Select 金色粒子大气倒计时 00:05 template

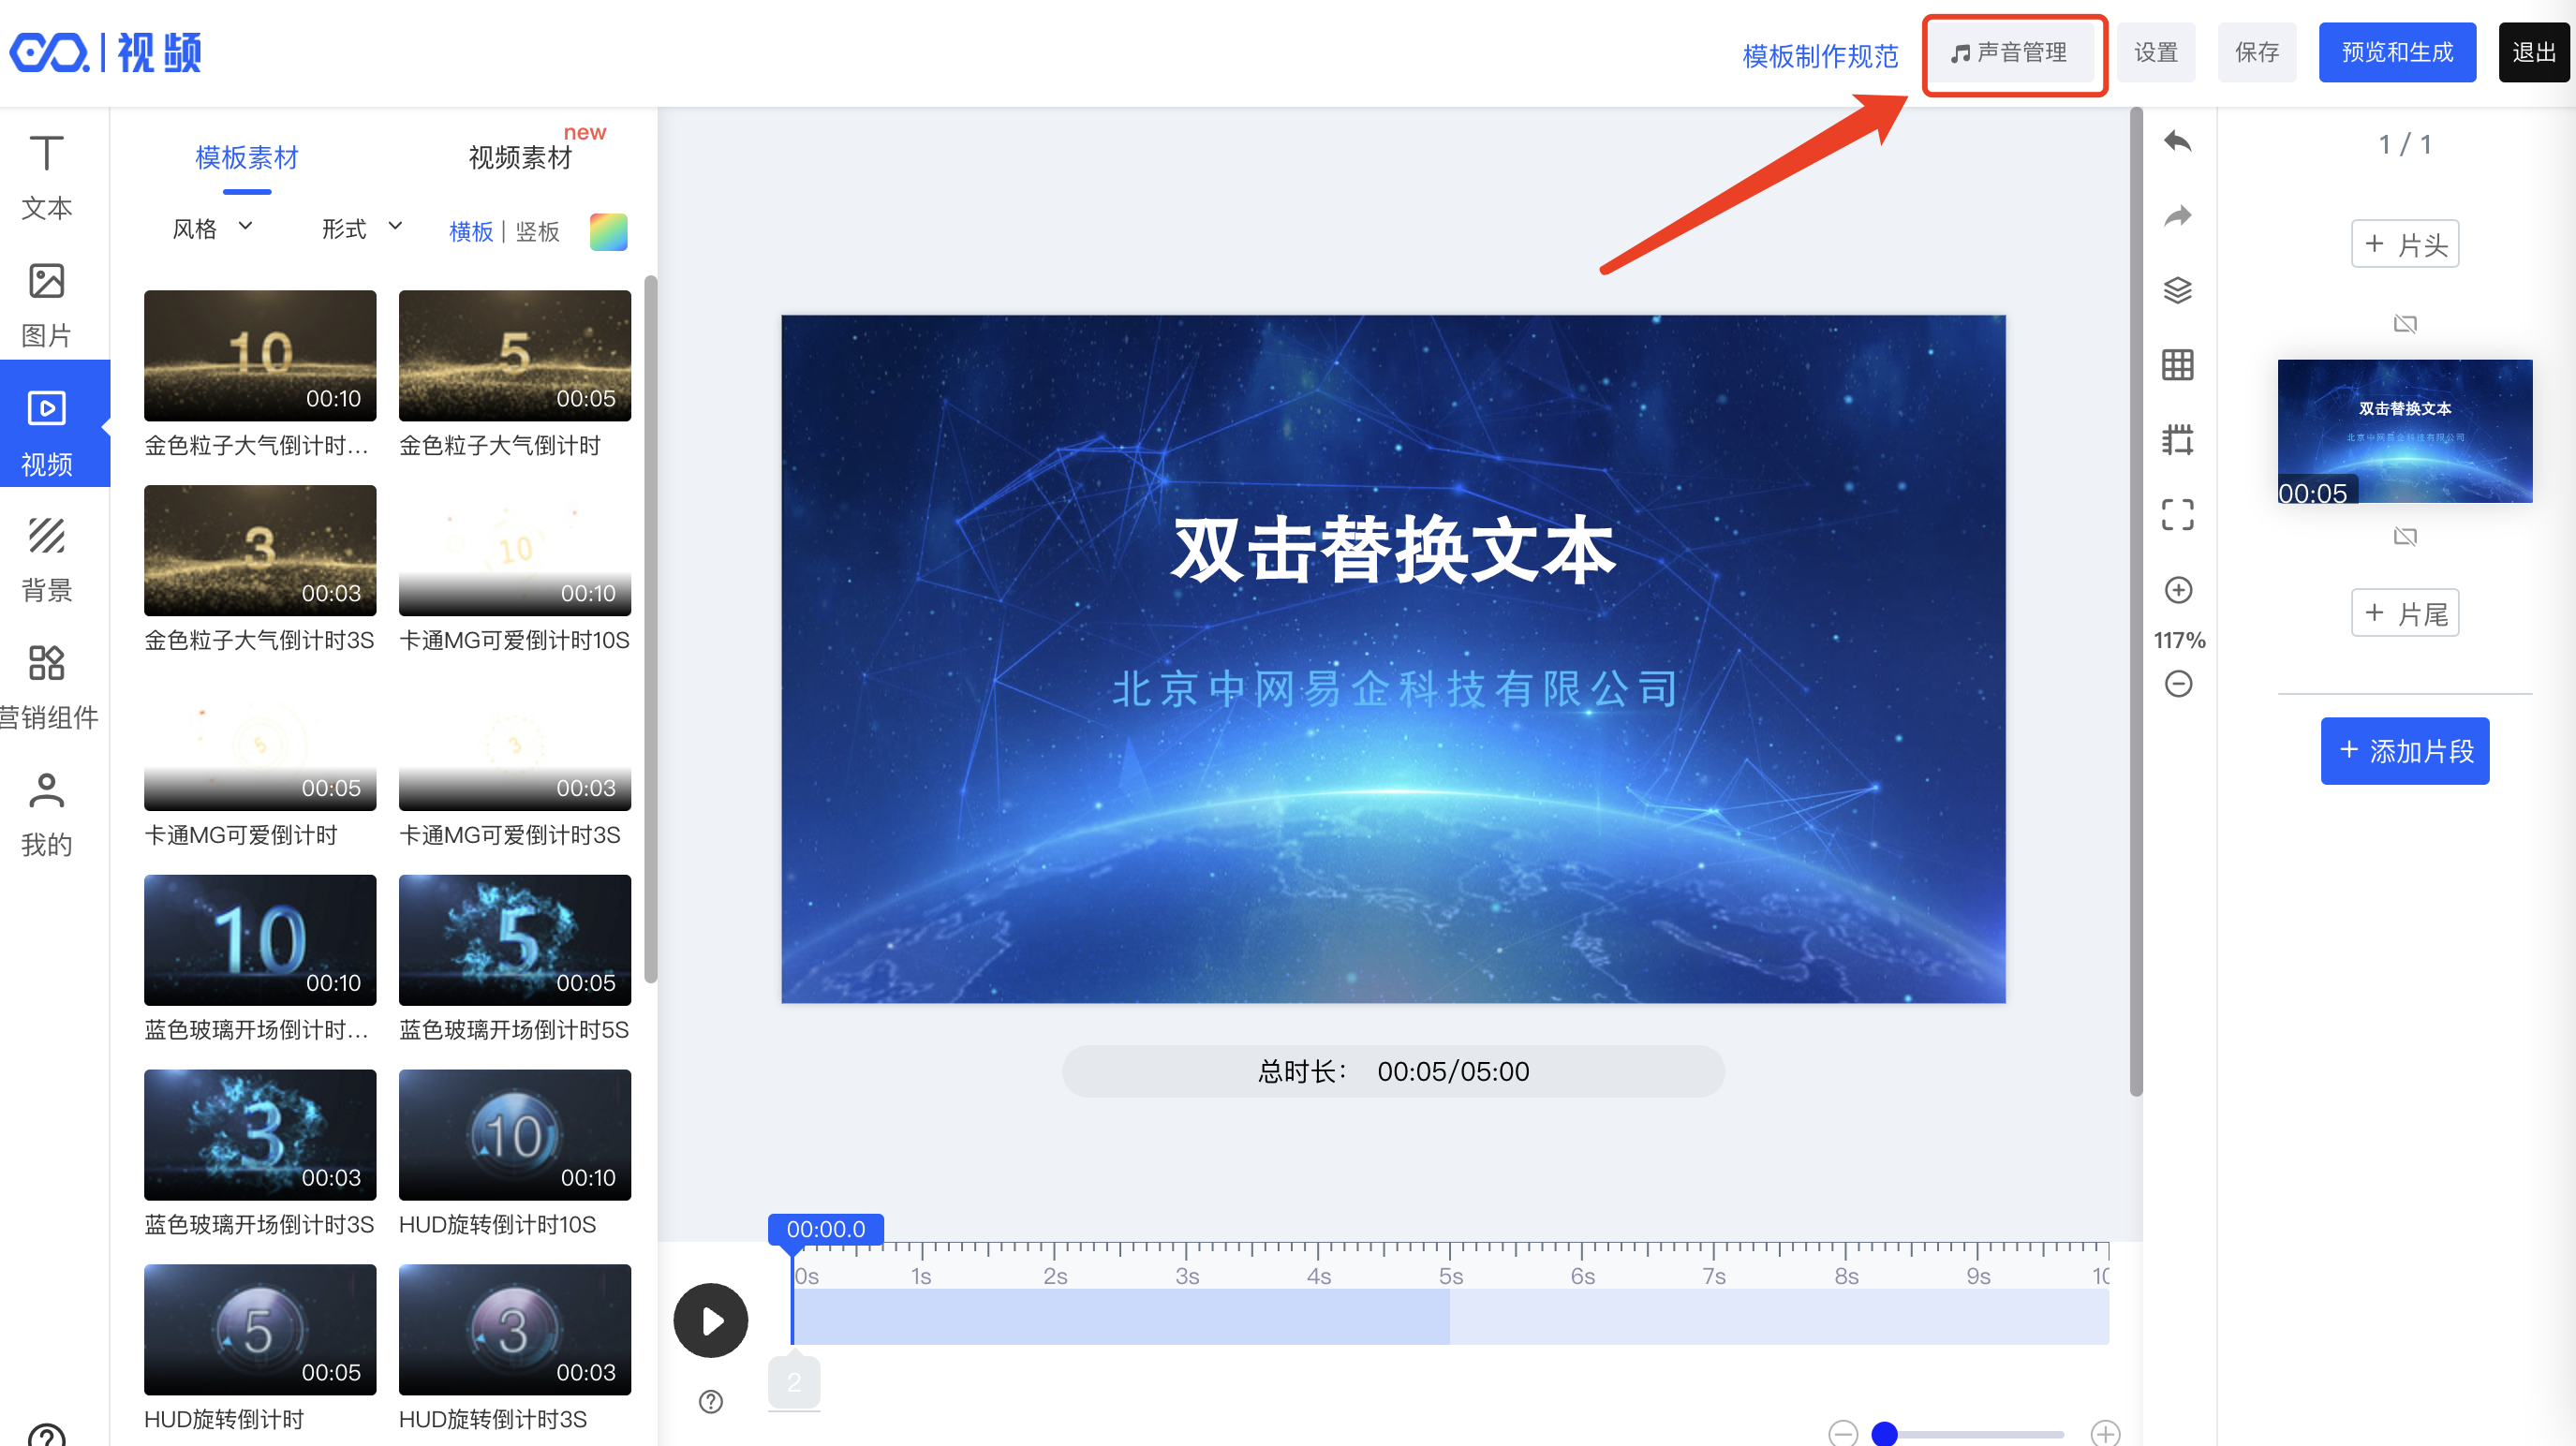[x=515, y=356]
